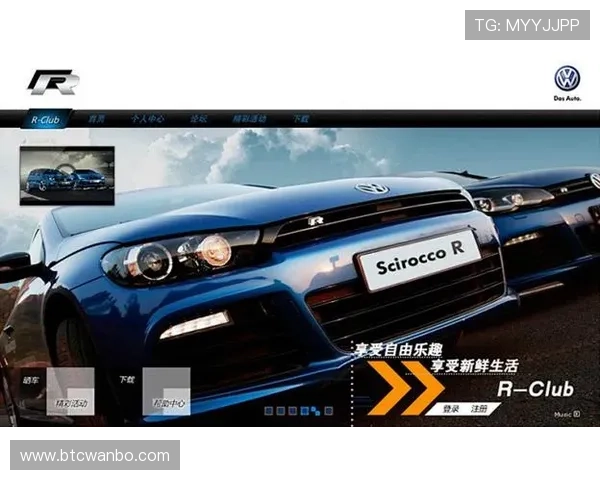Click the 注册 register link
600x480 pixels.
click(x=480, y=408)
